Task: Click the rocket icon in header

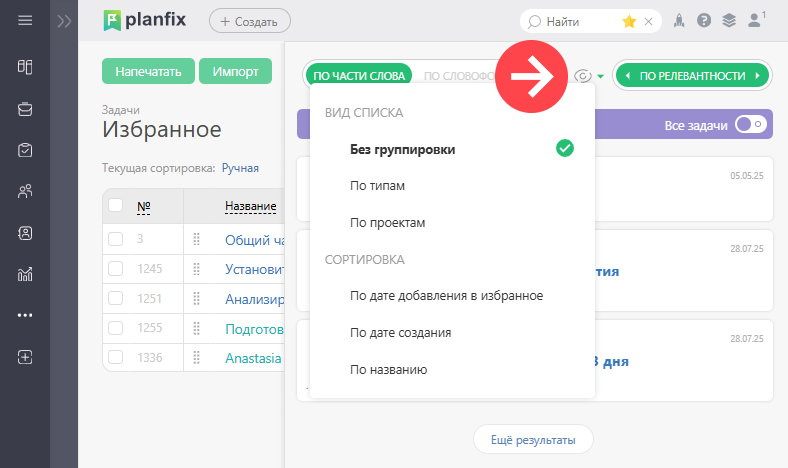Action: tap(679, 21)
